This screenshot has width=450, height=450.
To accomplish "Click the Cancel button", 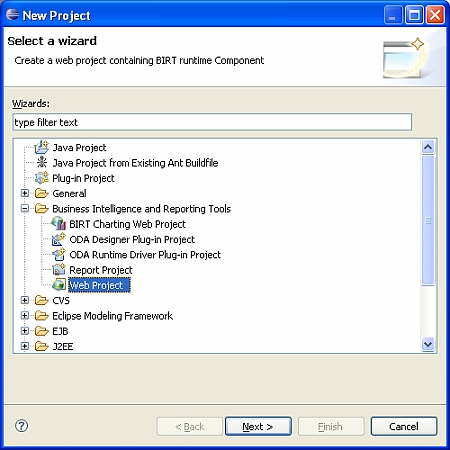I will [x=404, y=426].
